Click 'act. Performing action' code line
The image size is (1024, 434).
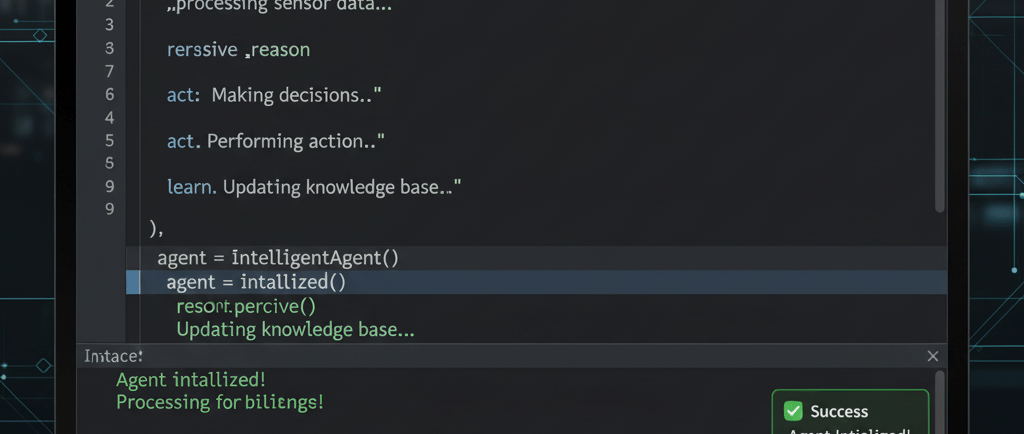point(278,141)
